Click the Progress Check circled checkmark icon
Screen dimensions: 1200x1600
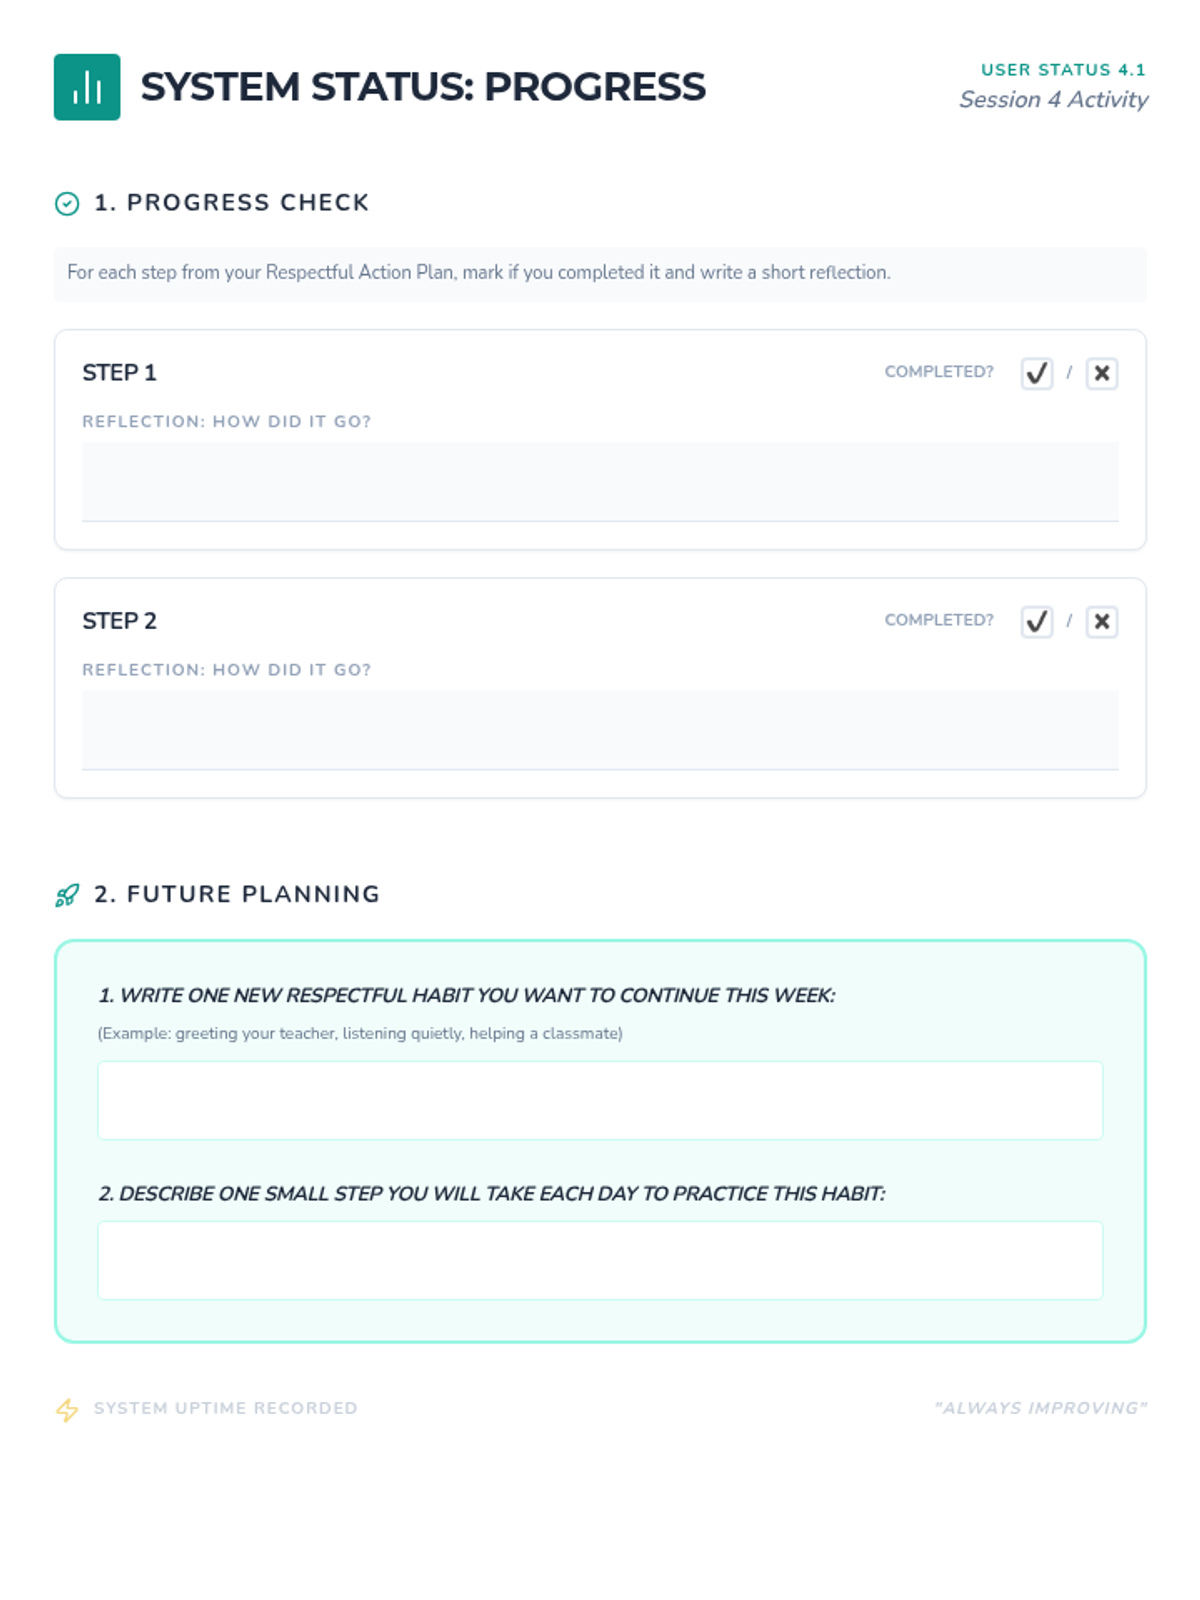coord(67,204)
